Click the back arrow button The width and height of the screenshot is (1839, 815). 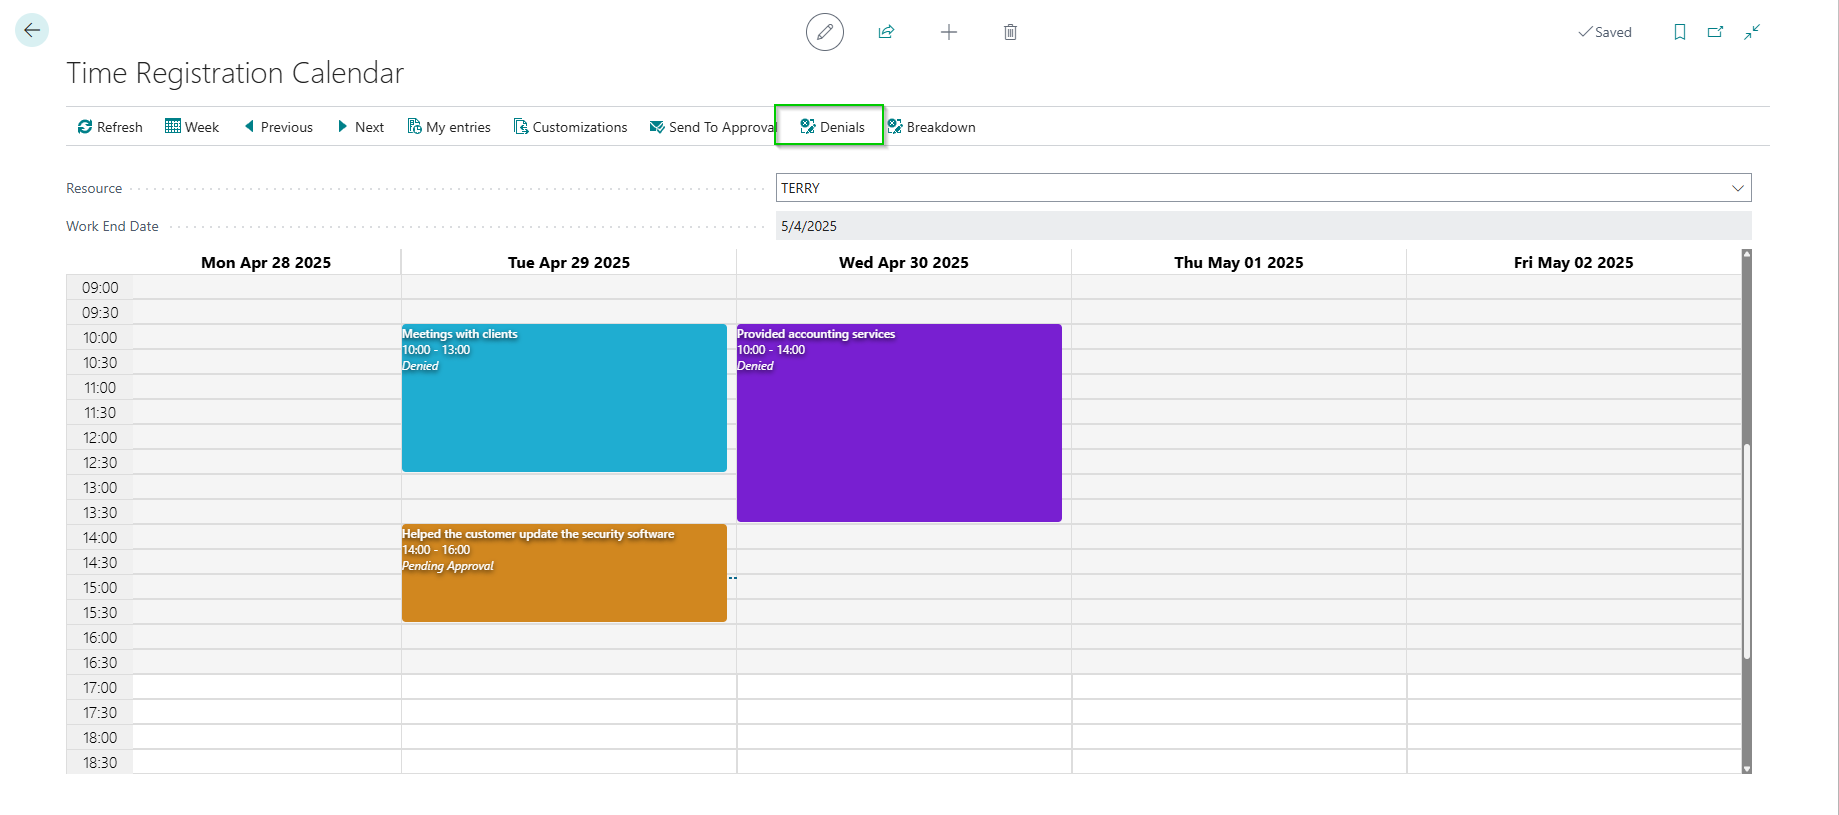[x=32, y=31]
